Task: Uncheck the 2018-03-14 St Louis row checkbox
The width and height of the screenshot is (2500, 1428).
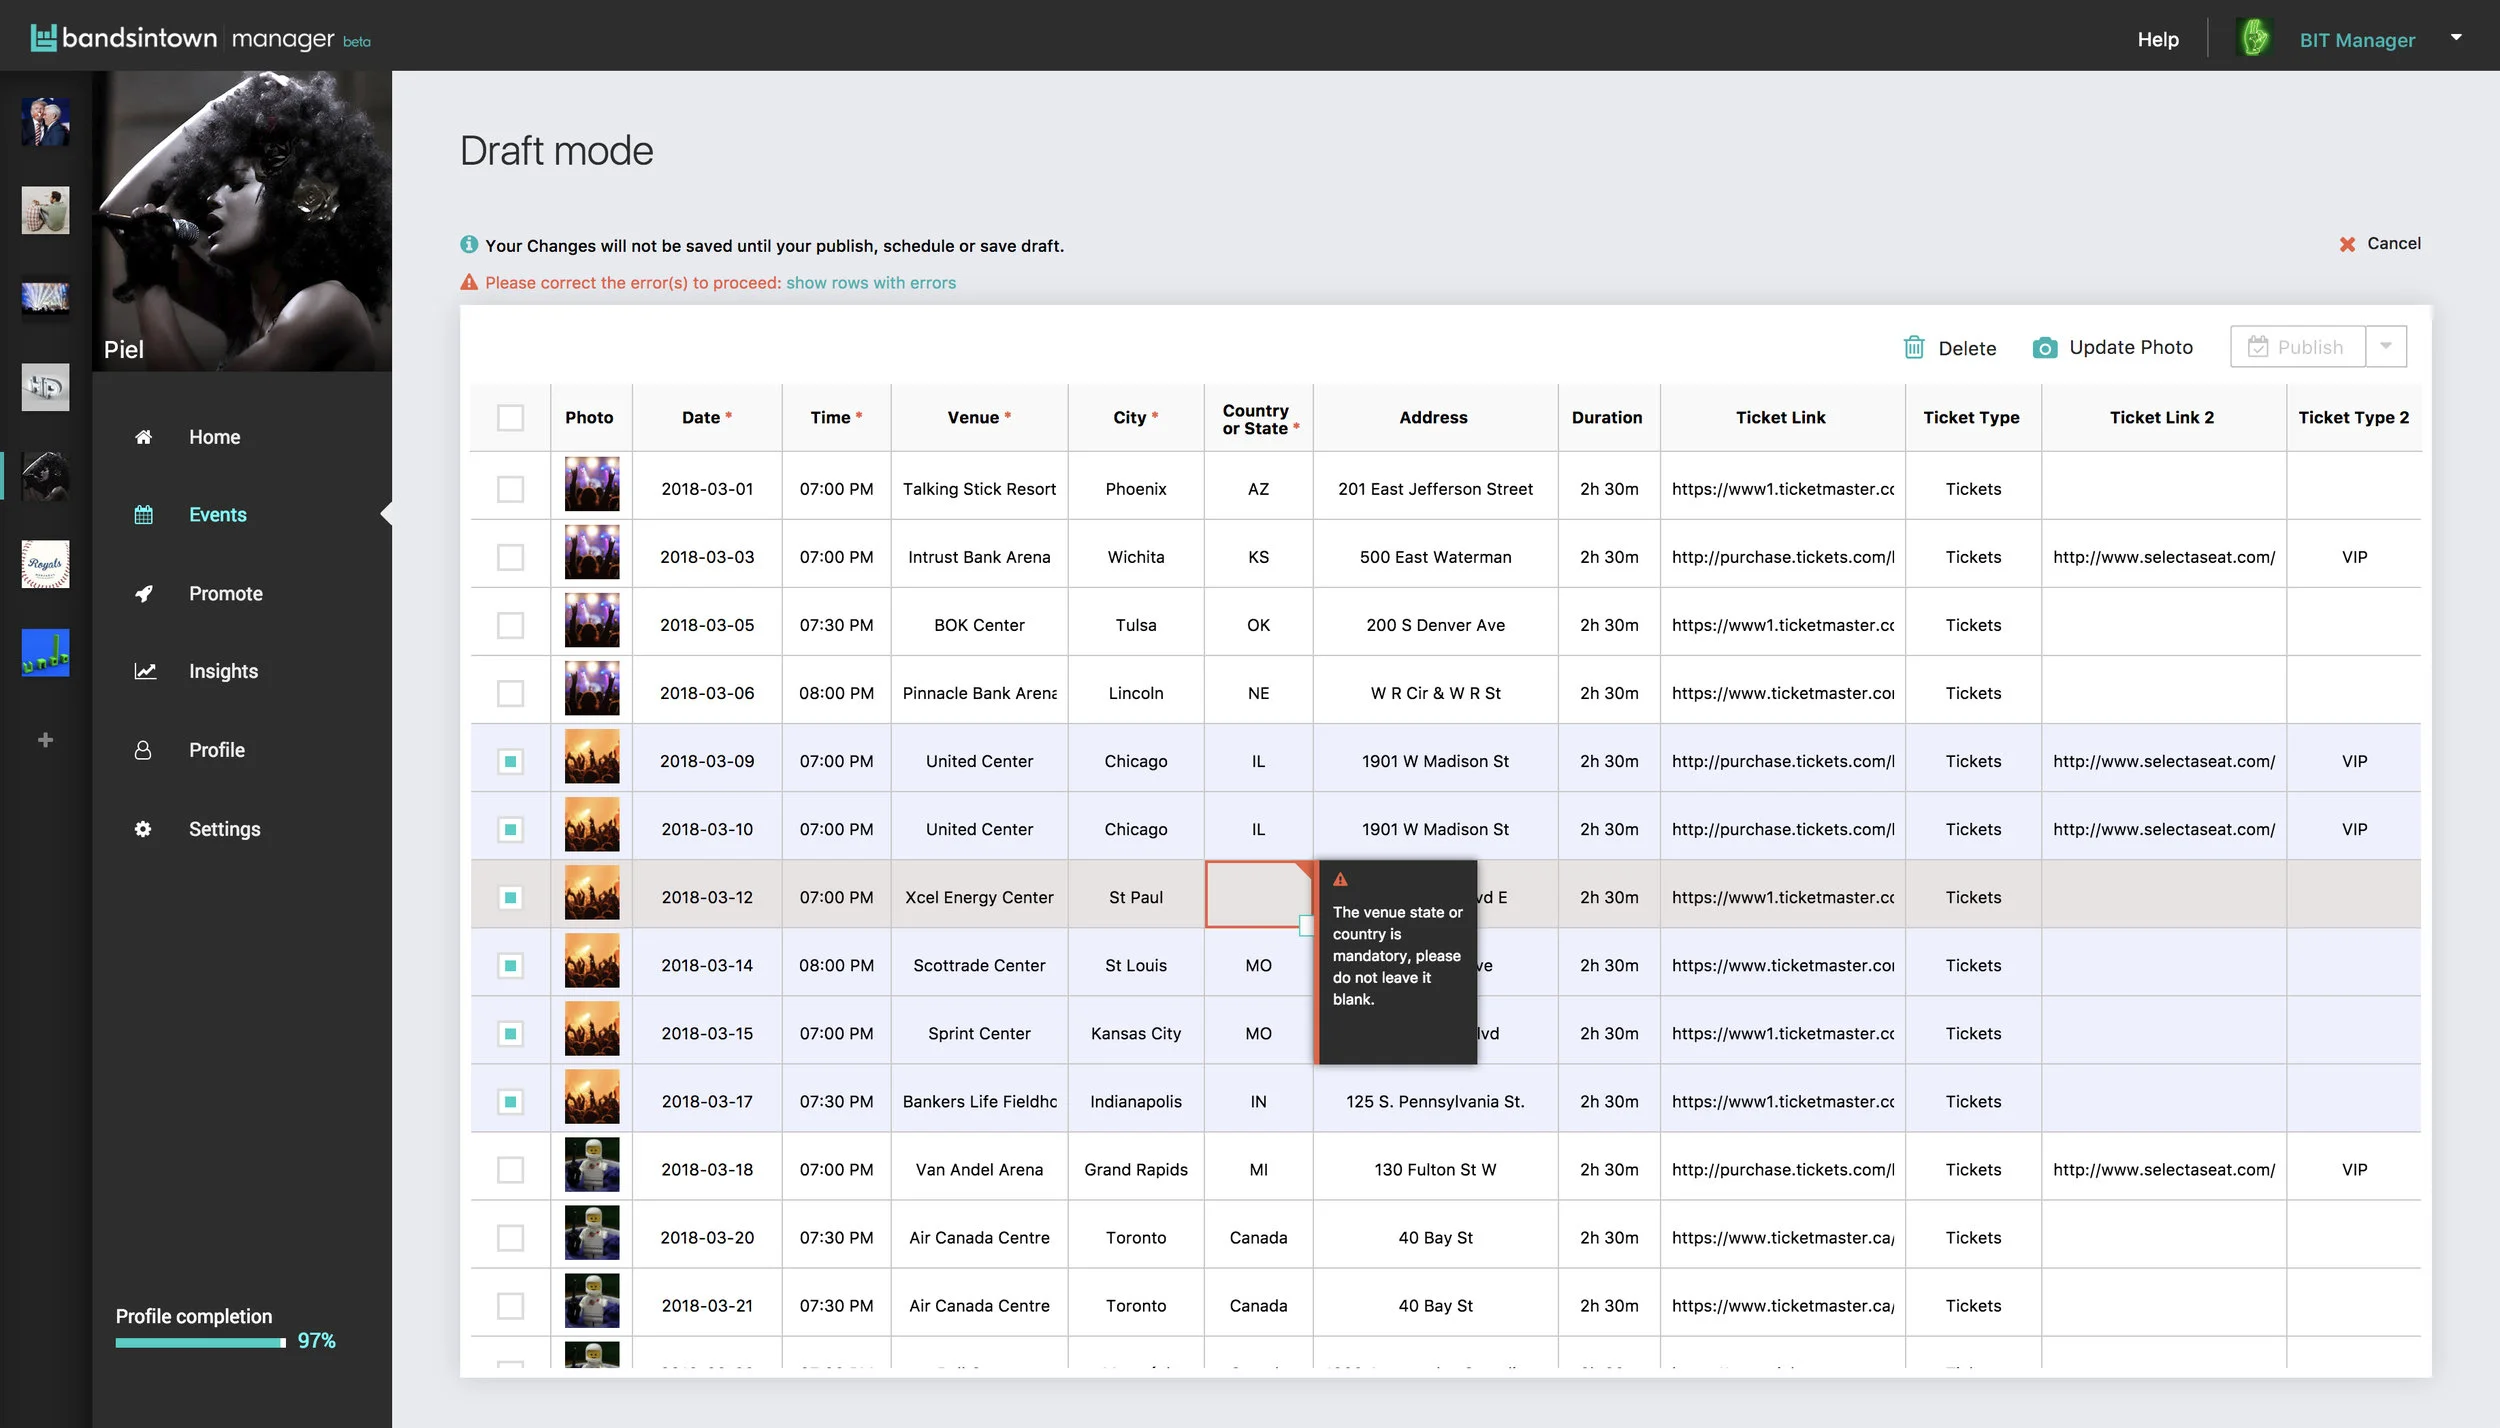Action: coord(510,965)
